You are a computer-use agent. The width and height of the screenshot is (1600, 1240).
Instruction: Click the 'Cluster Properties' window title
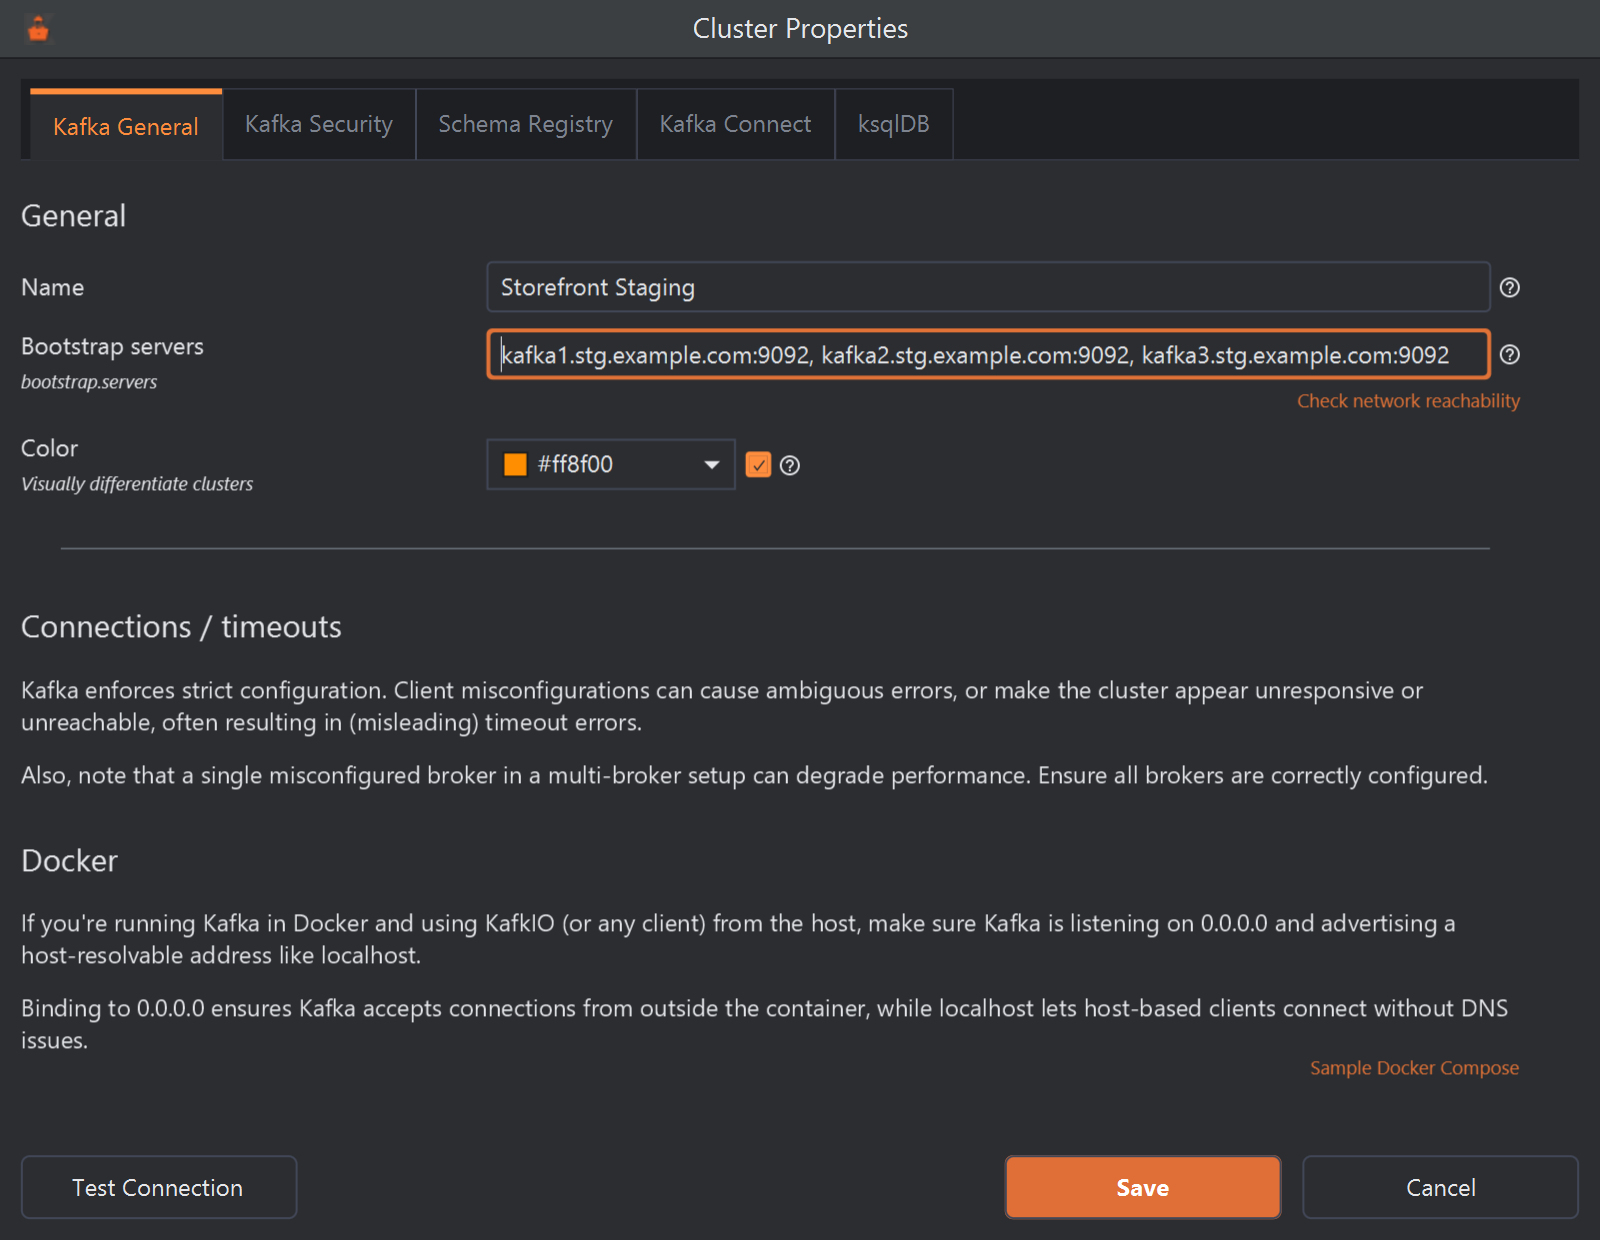(x=800, y=29)
